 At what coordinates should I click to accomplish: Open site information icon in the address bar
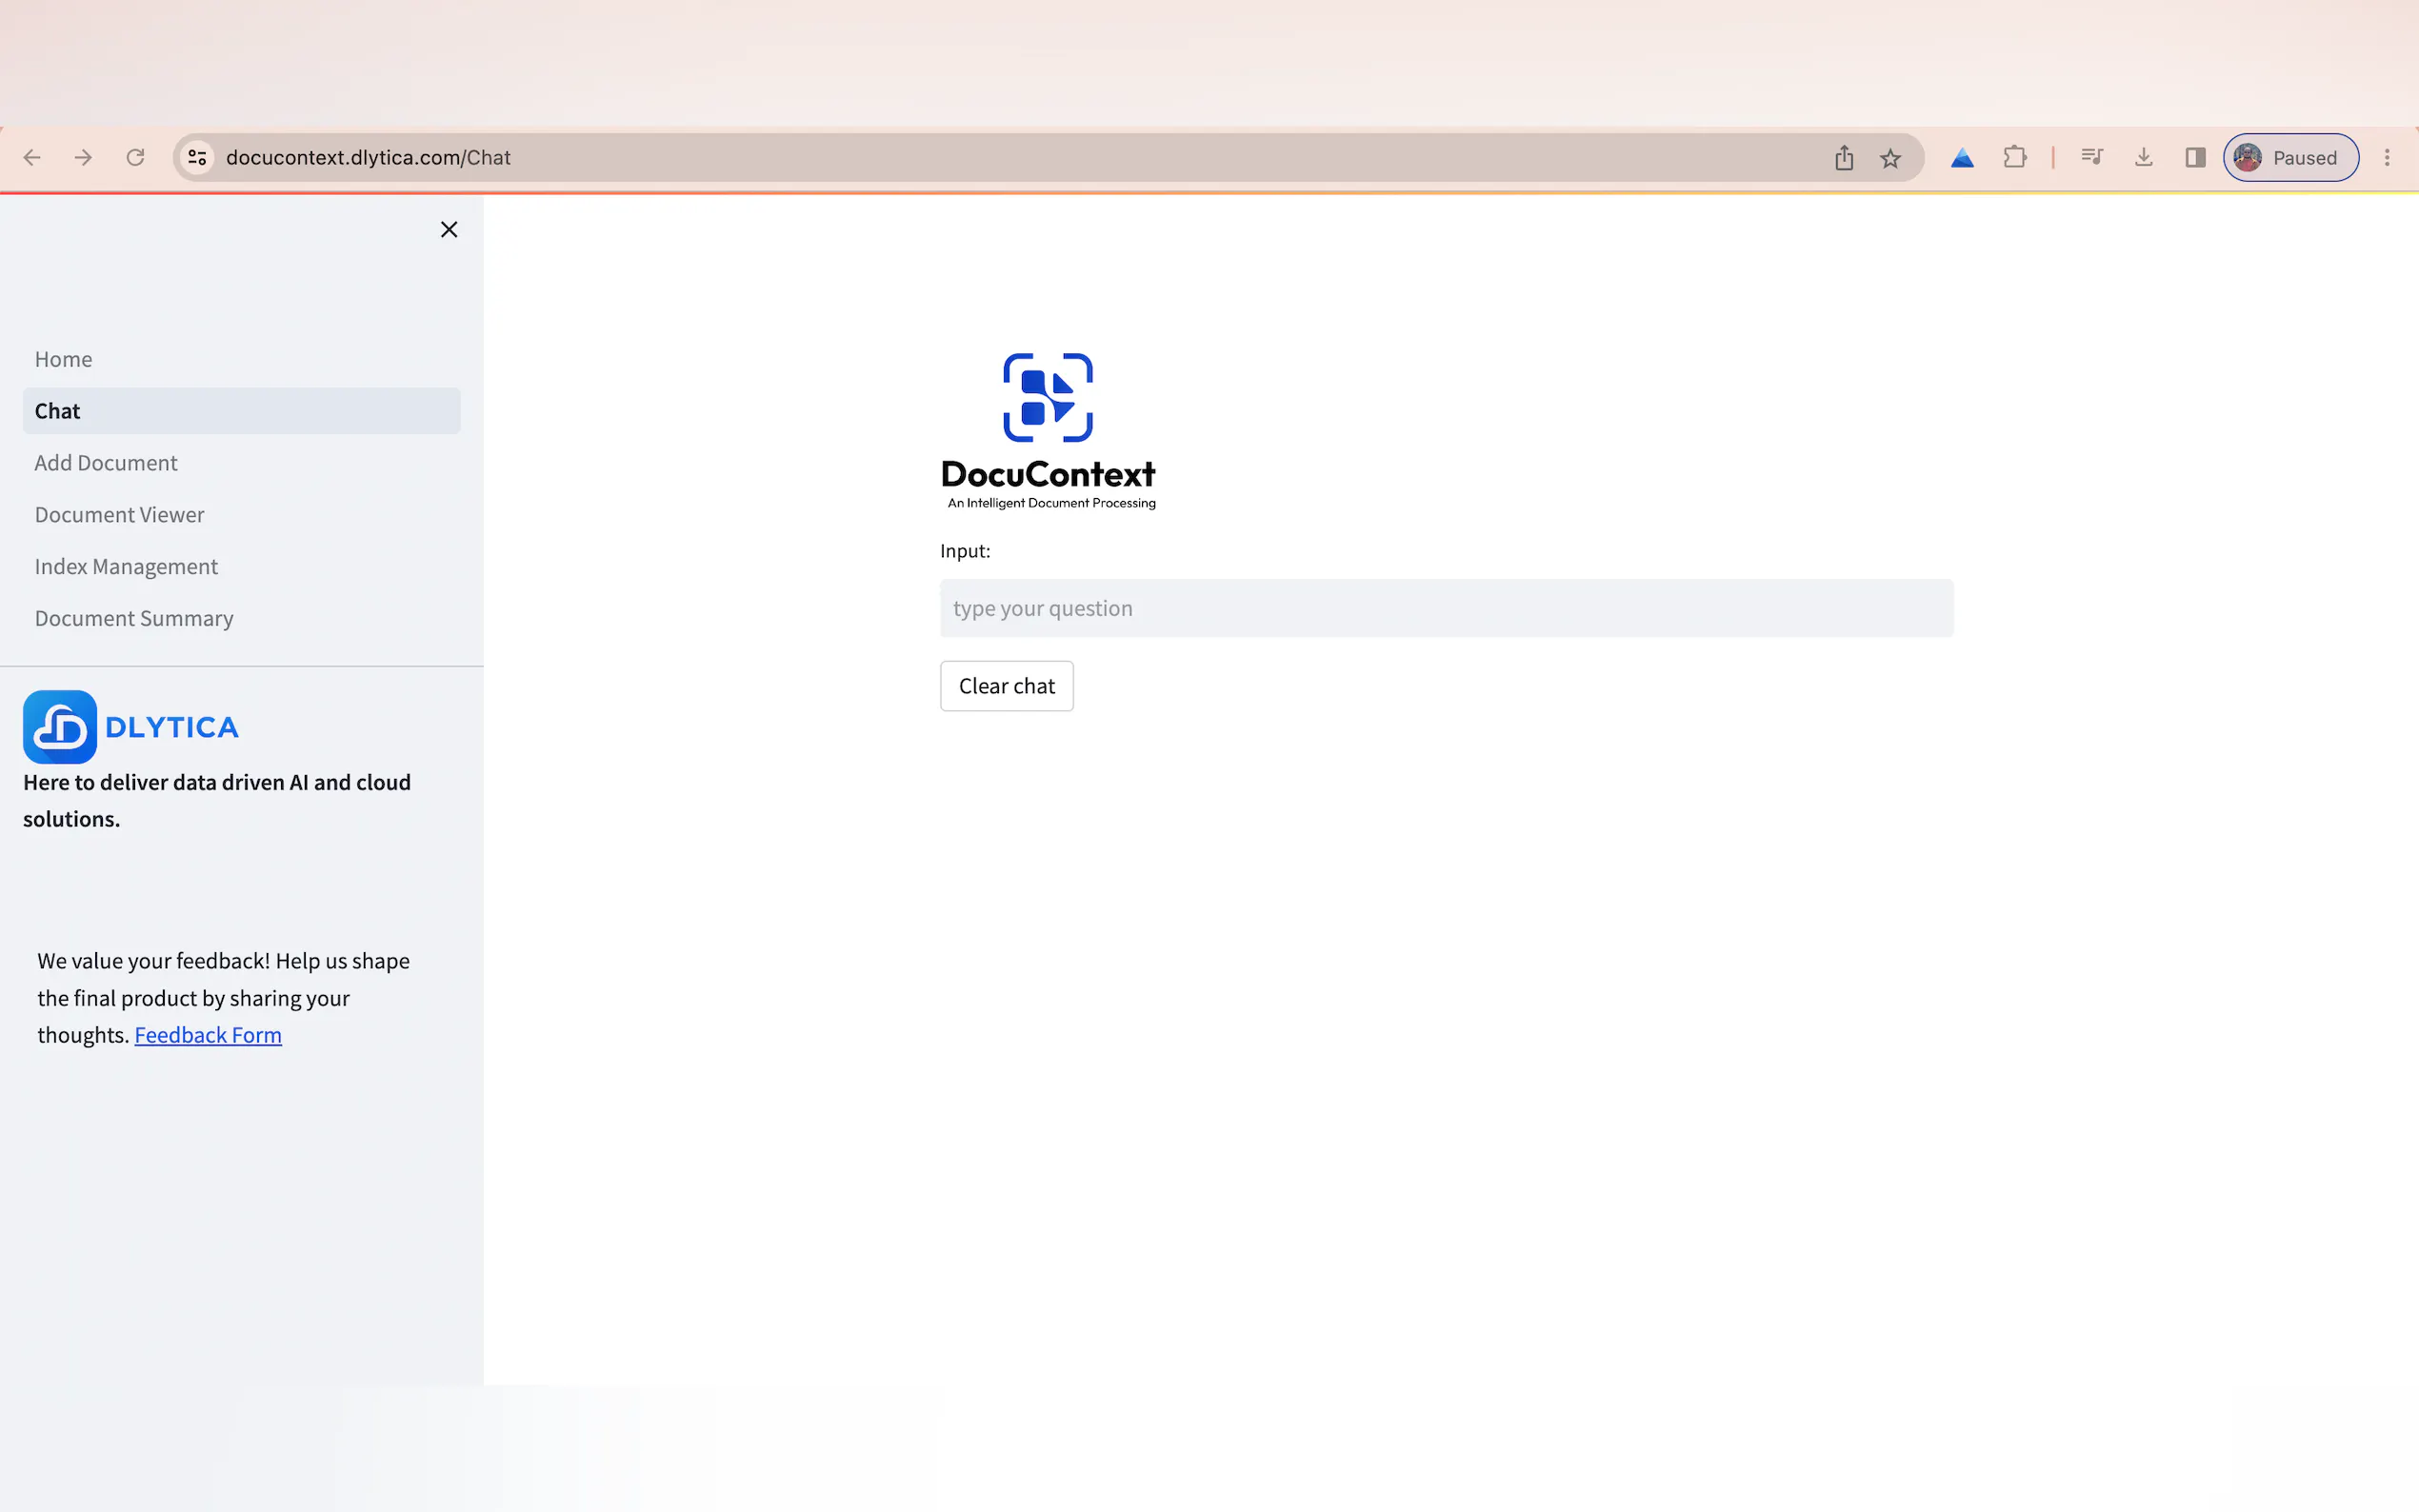[x=198, y=158]
